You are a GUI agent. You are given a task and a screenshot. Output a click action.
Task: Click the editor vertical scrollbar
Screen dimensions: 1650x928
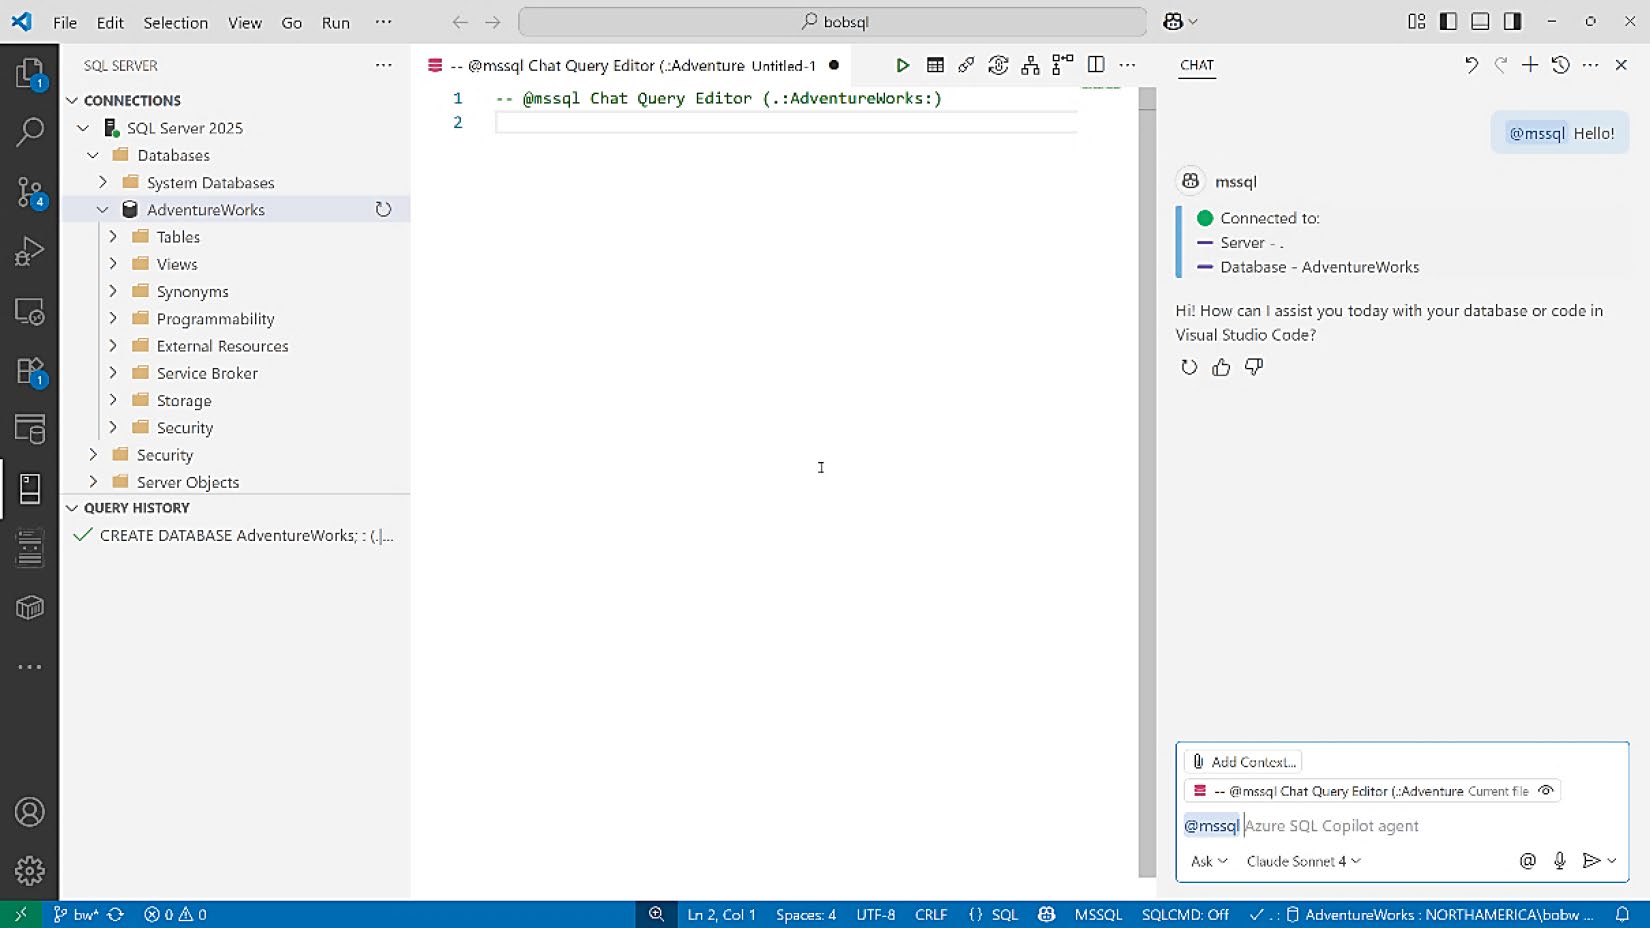(x=1147, y=482)
